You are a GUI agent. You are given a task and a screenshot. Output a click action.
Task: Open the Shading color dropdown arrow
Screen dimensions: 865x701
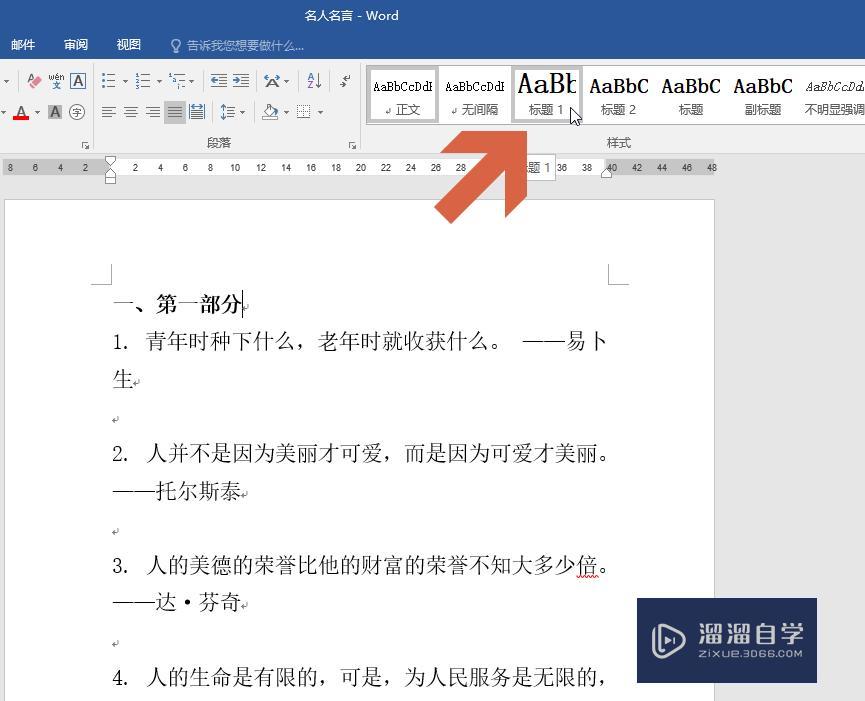click(286, 113)
